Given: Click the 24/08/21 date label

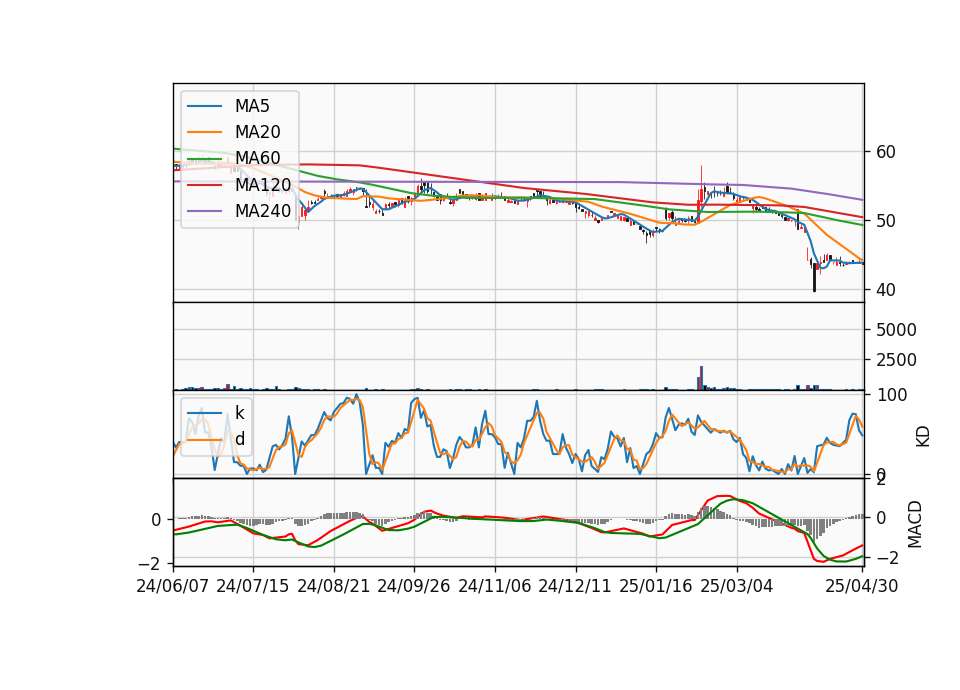Looking at the screenshot, I should pyautogui.click(x=334, y=586).
